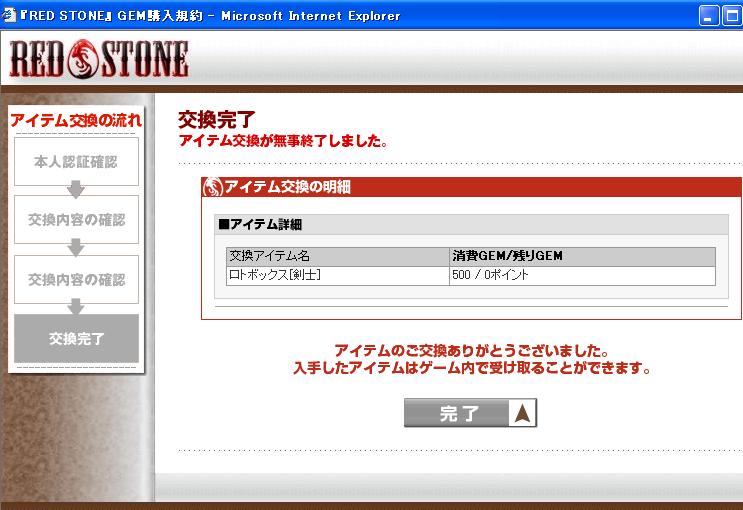Select the 本人認証確認 step box
Screen dimensions: 743x510
coord(76,162)
